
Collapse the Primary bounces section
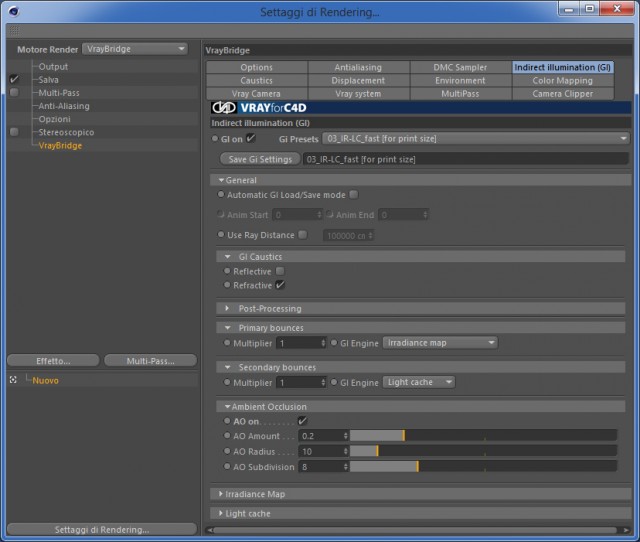point(228,328)
